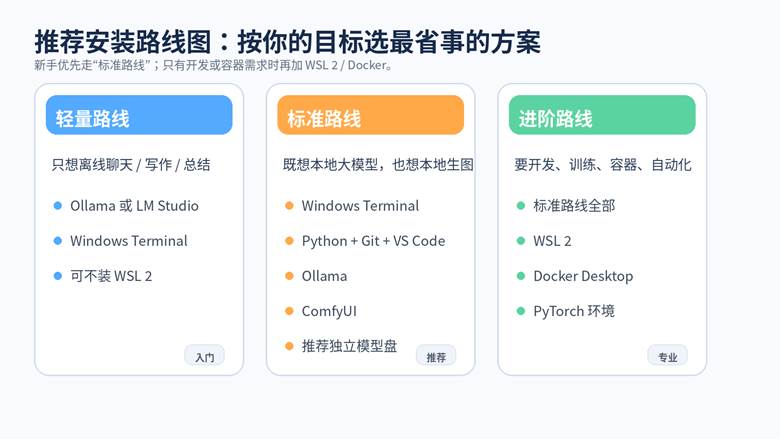Select the blue 轻量路线 header

pyautogui.click(x=139, y=115)
